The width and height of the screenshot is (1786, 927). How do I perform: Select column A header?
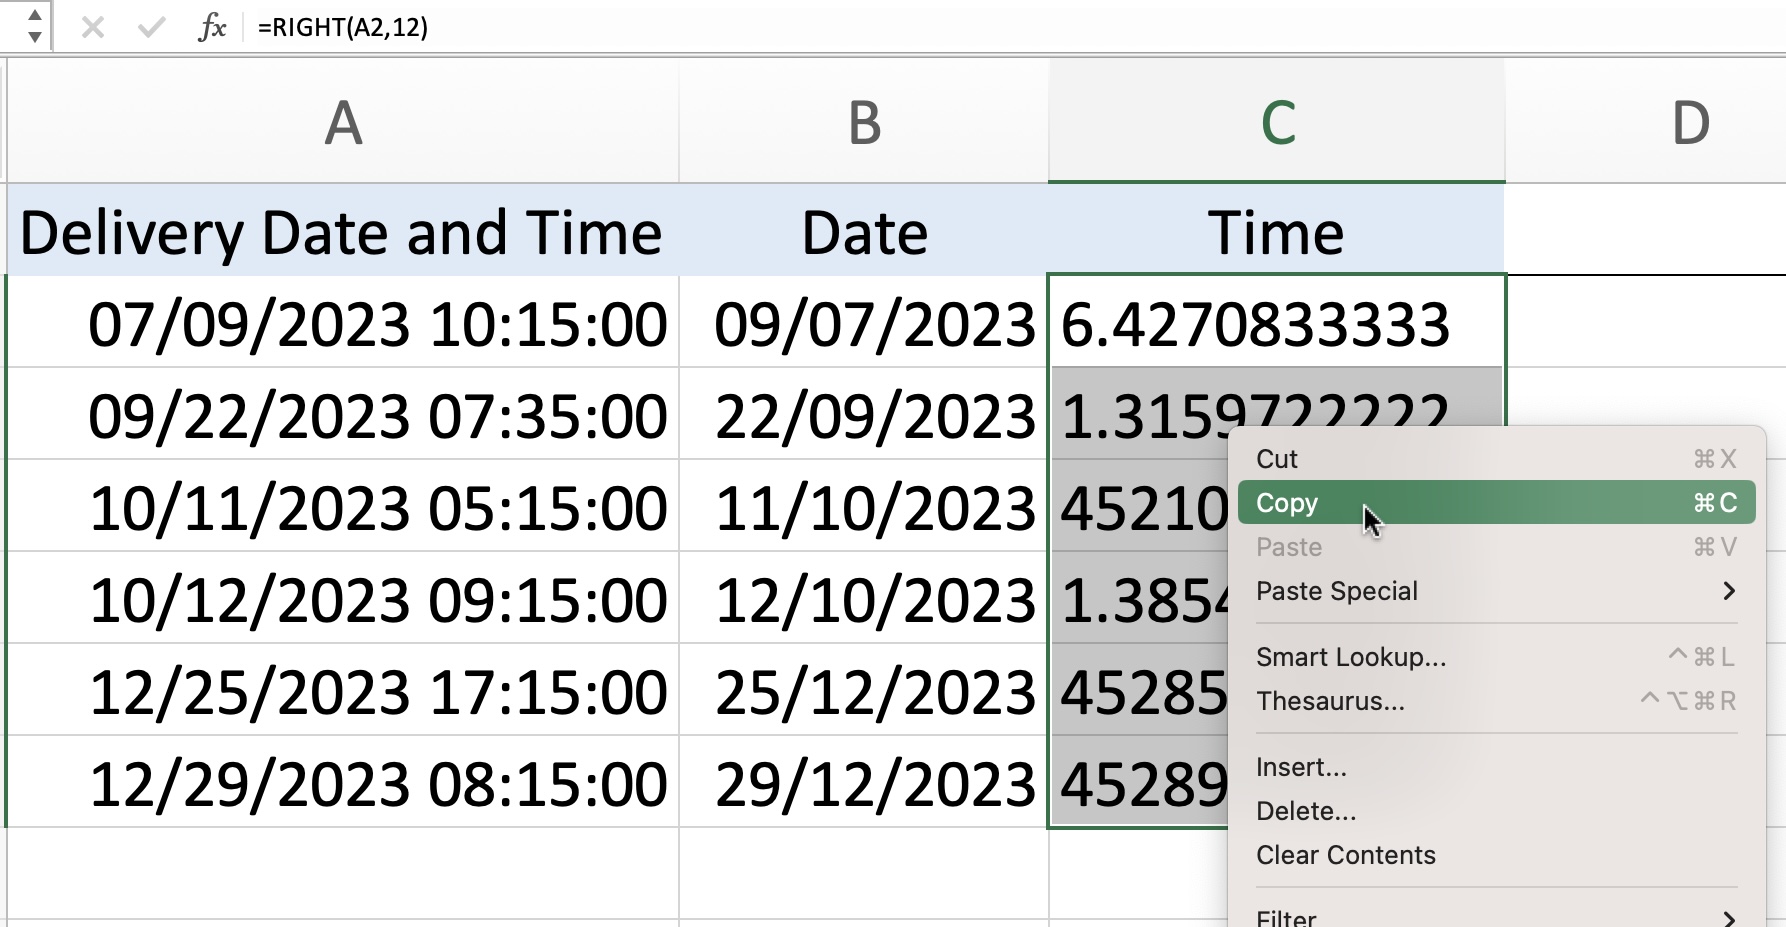(x=343, y=122)
